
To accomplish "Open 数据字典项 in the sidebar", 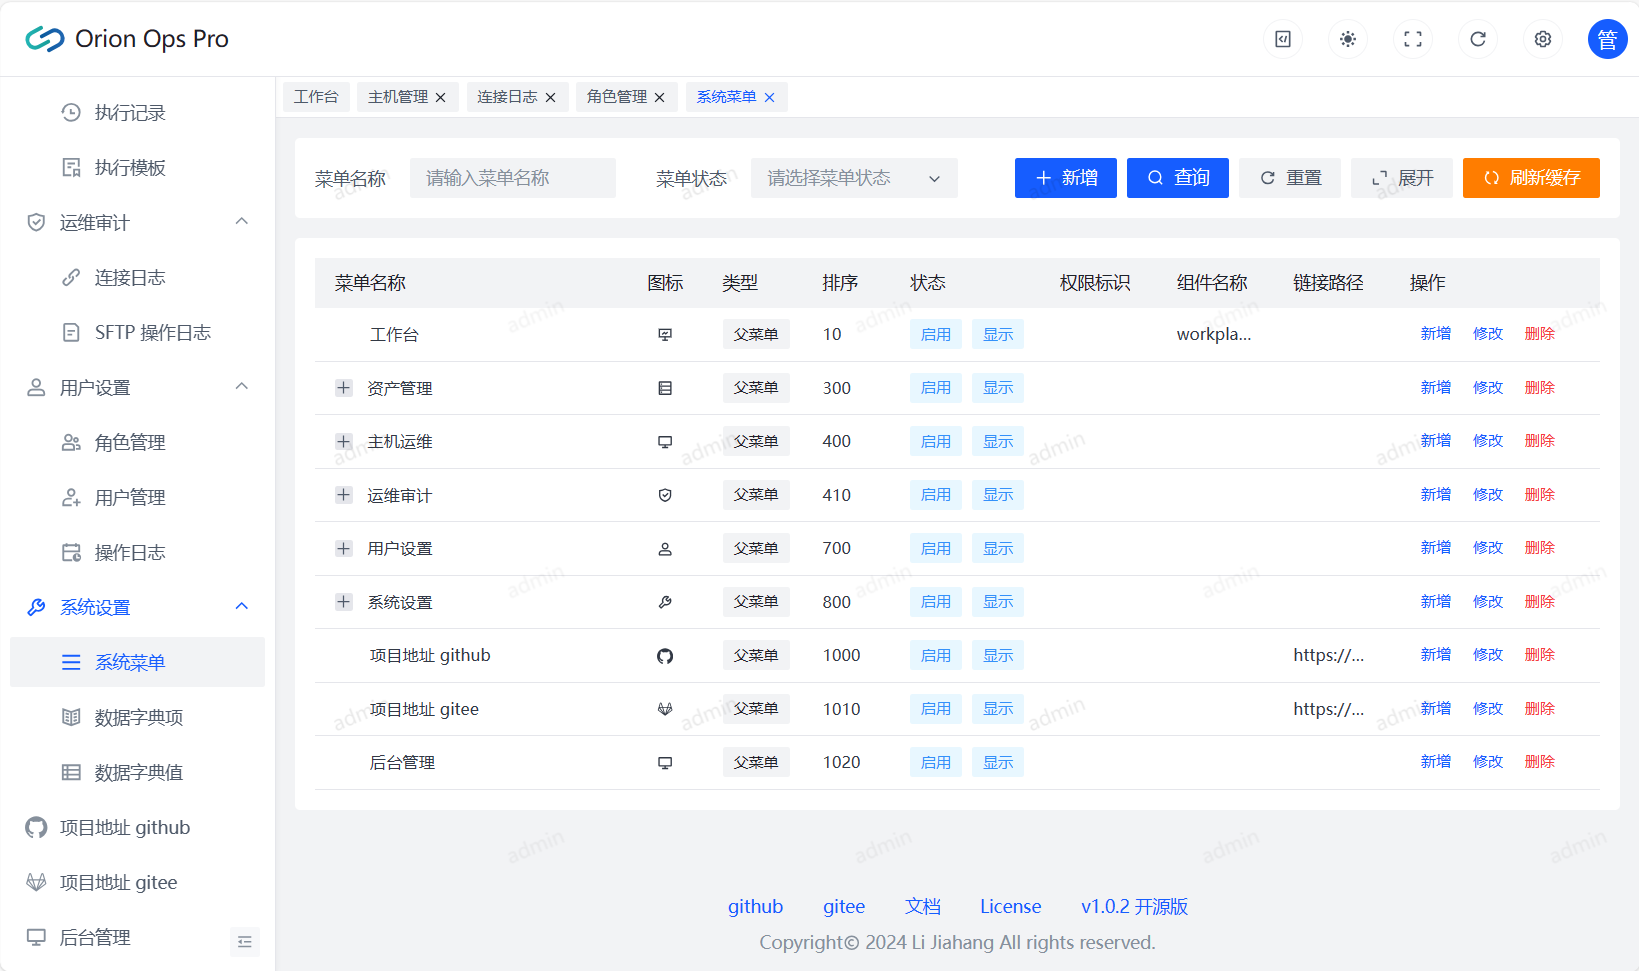I will click(138, 717).
